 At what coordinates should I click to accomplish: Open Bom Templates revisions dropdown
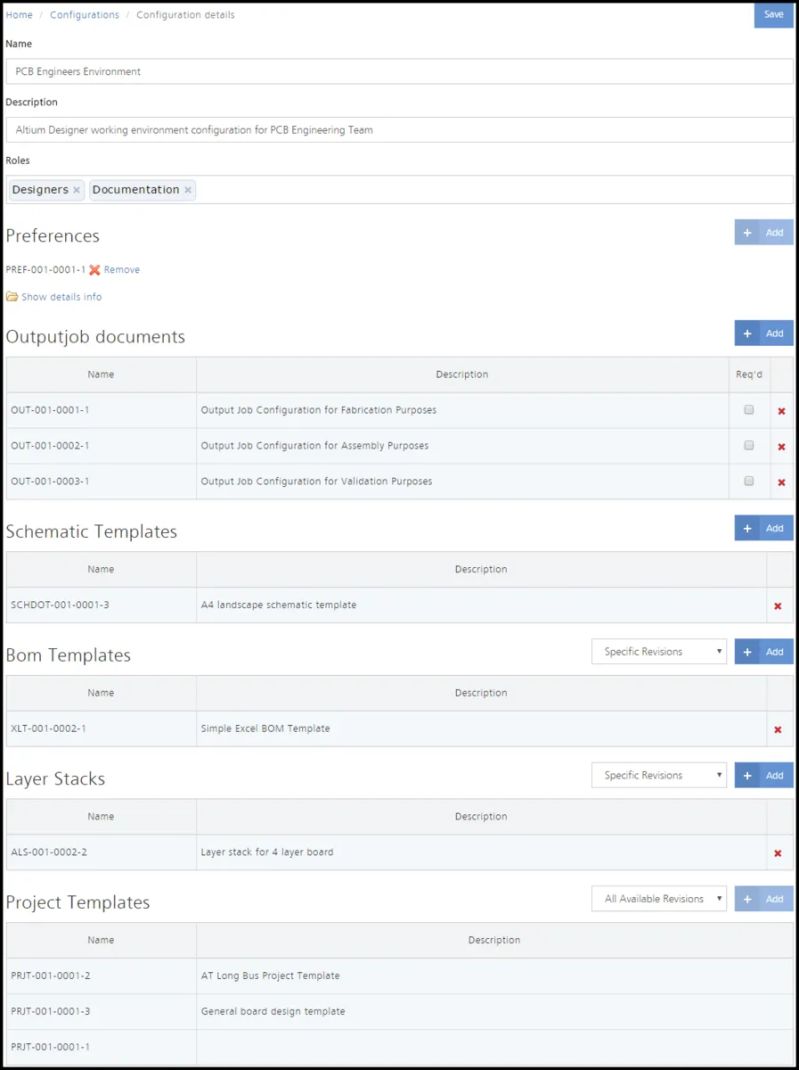point(659,652)
